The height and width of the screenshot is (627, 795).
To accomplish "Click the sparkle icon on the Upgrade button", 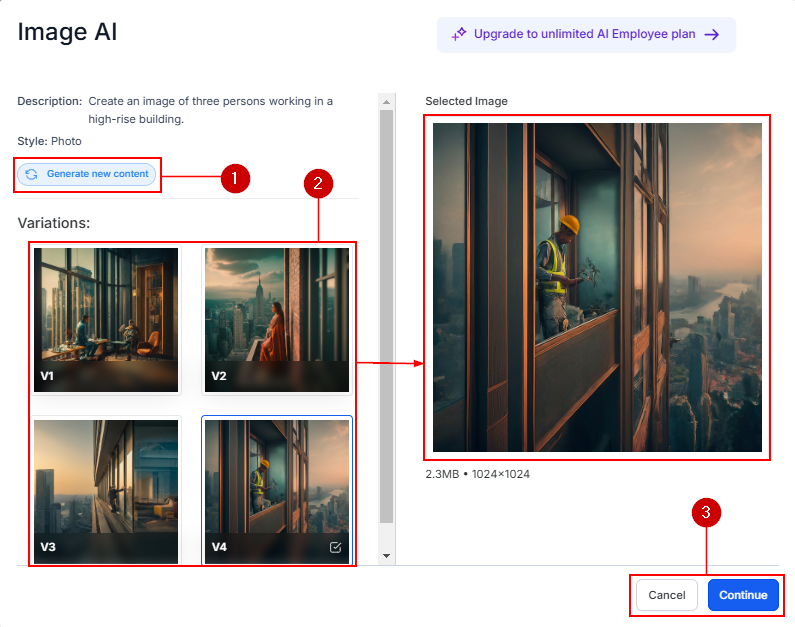I will tap(459, 34).
